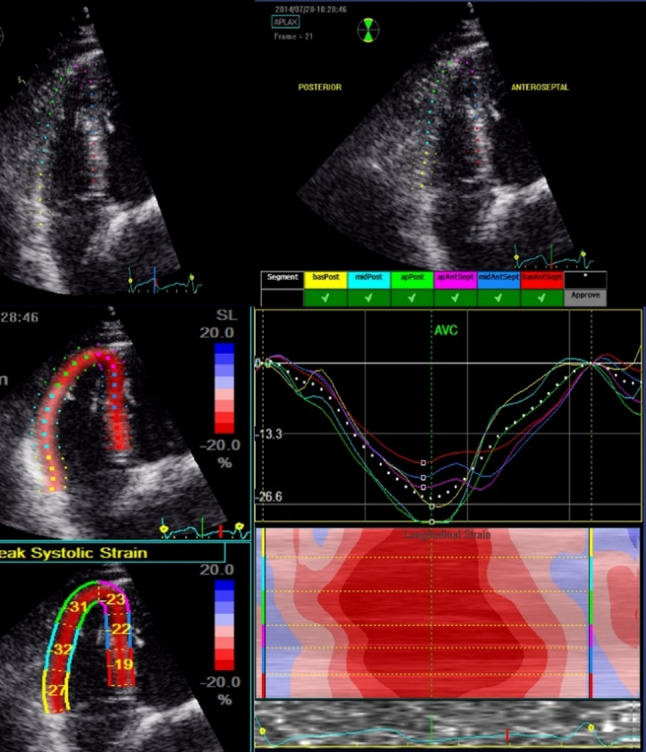Image resolution: width=646 pixels, height=752 pixels.
Task: Select the cyan midPost segment header
Action: (x=368, y=280)
